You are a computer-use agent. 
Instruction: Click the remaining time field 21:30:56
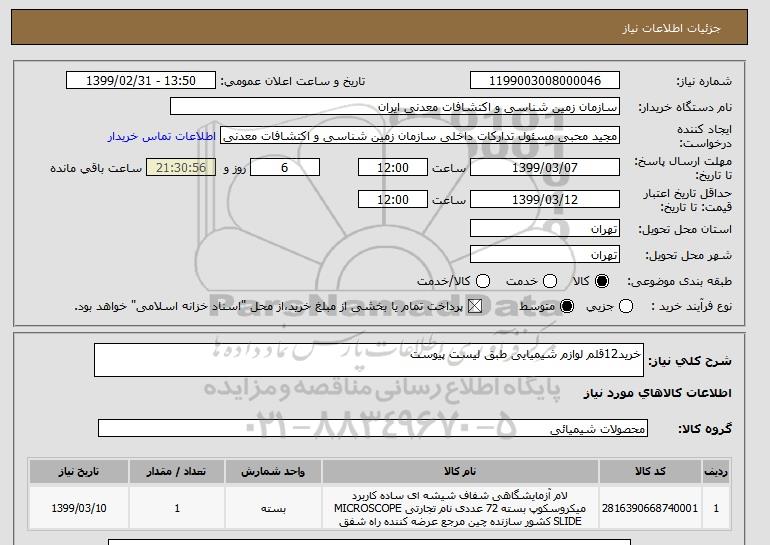coord(181,167)
